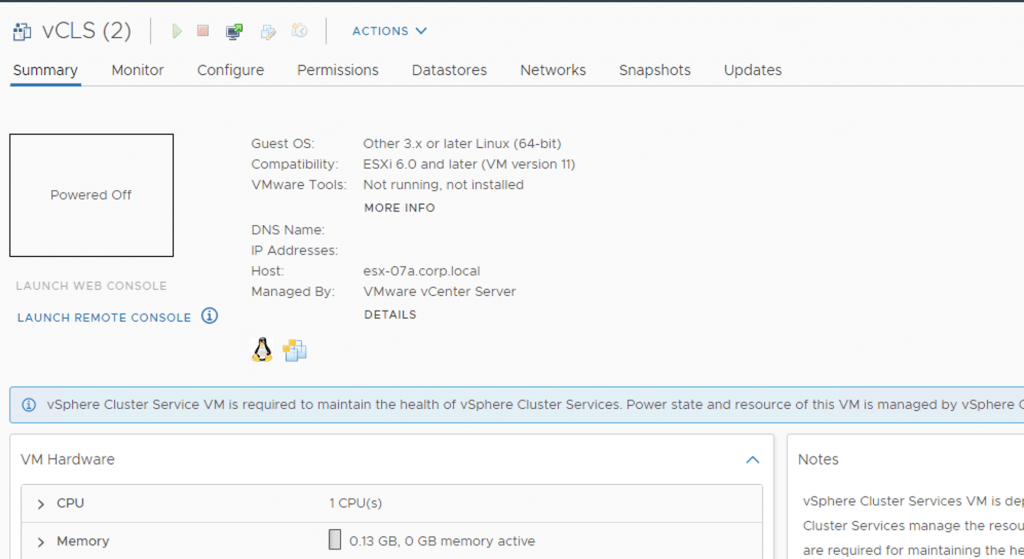Collapse the VM Hardware panel

click(752, 459)
